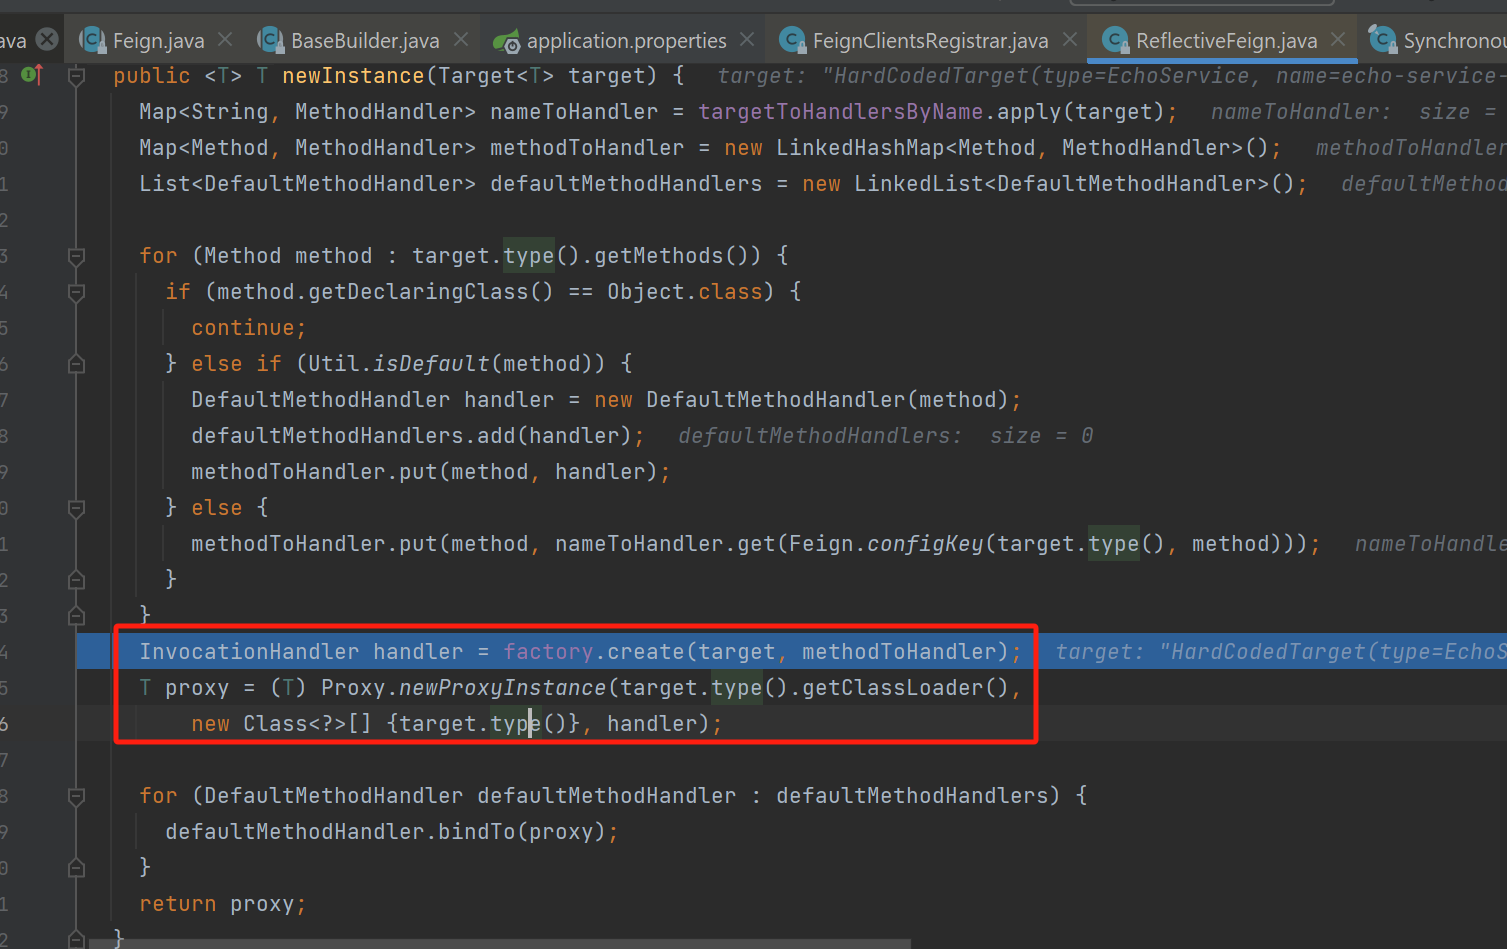Click 'Object.class' in the if condition

point(685,292)
